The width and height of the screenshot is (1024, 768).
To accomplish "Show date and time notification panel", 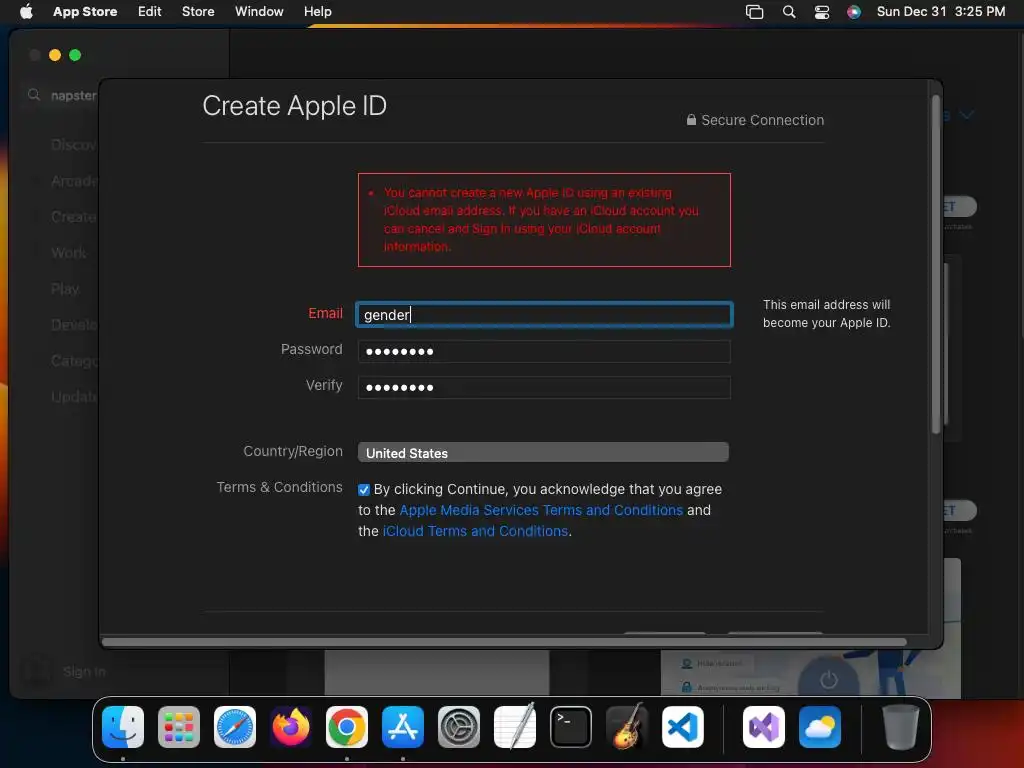I will (940, 11).
